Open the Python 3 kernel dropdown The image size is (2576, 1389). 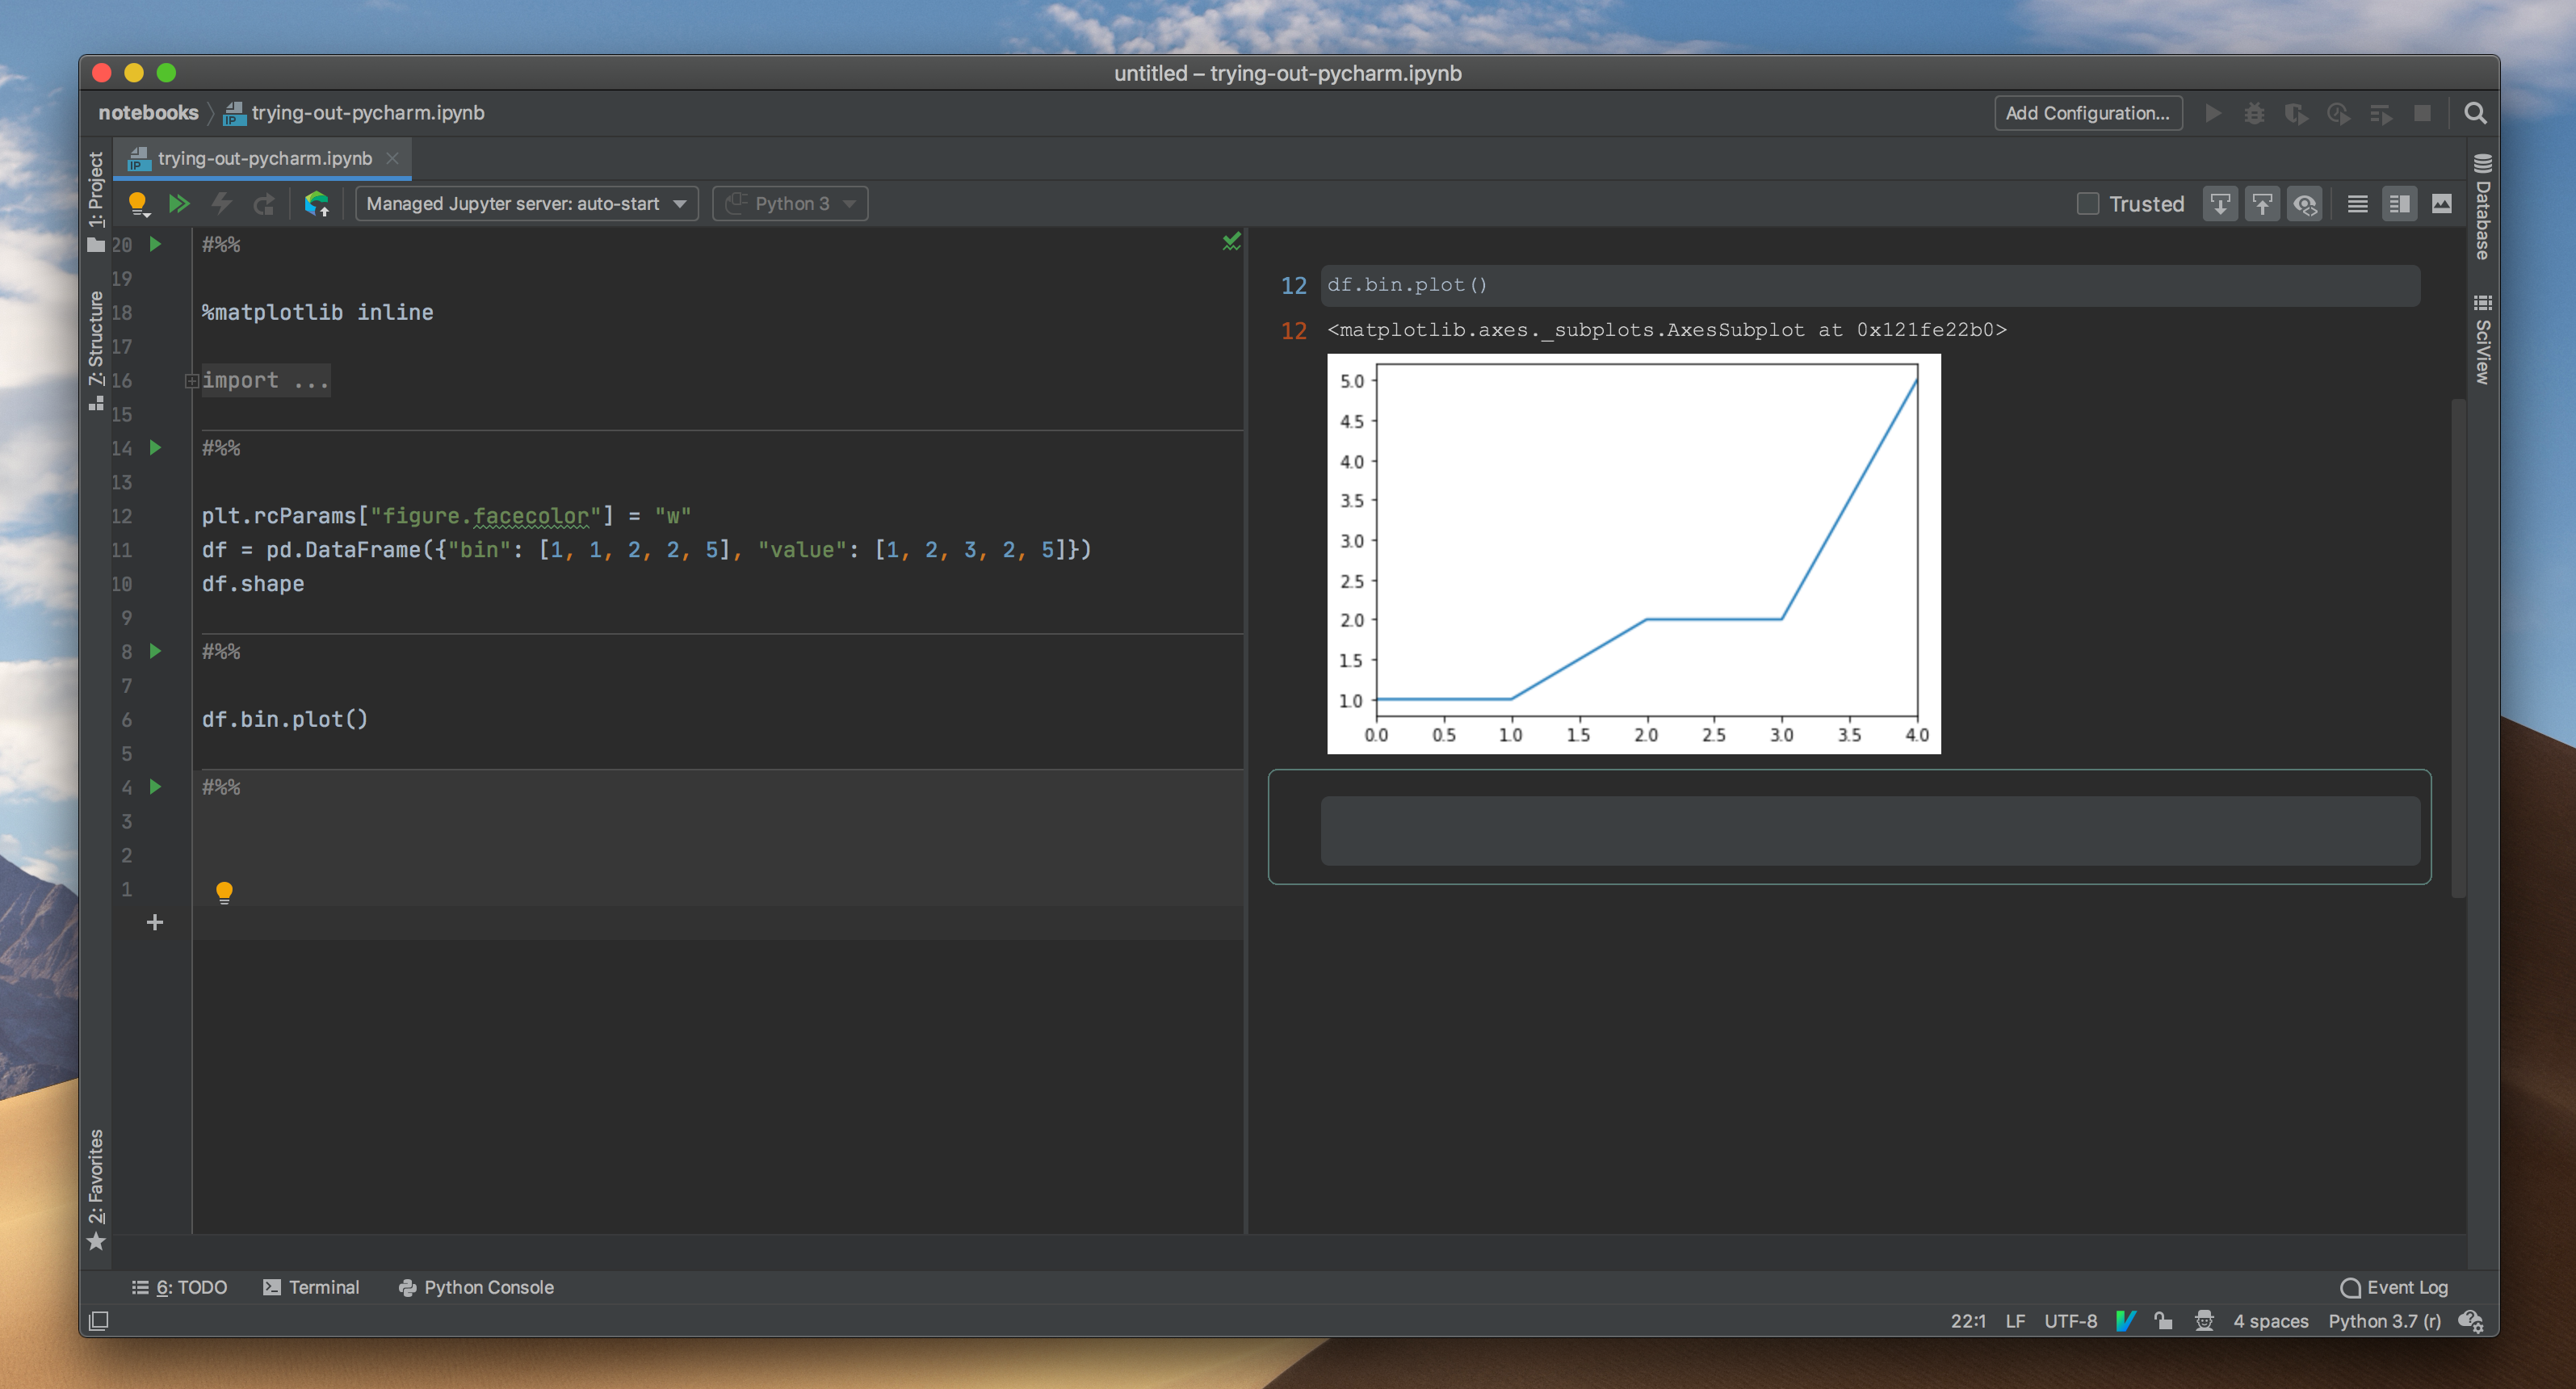tap(790, 204)
